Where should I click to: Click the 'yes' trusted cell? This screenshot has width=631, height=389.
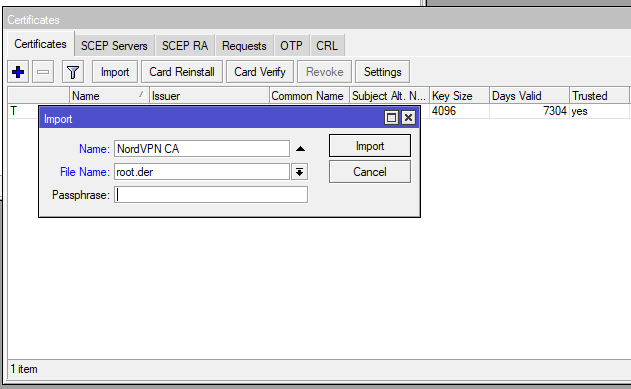(x=599, y=111)
